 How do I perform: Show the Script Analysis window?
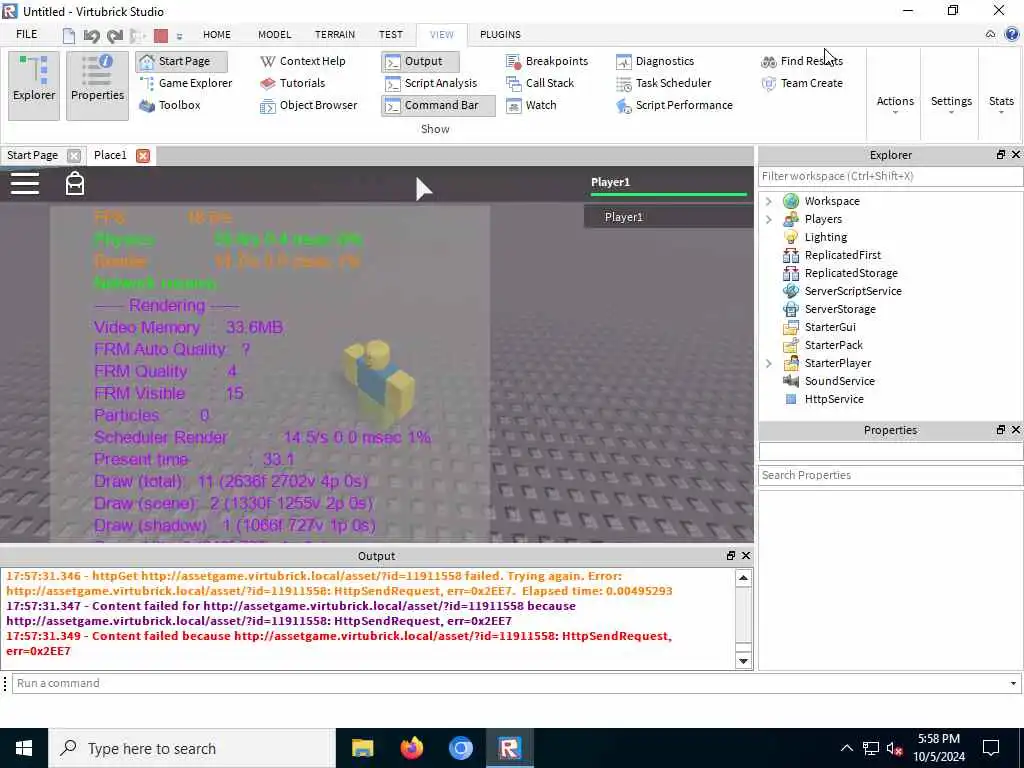[x=431, y=83]
